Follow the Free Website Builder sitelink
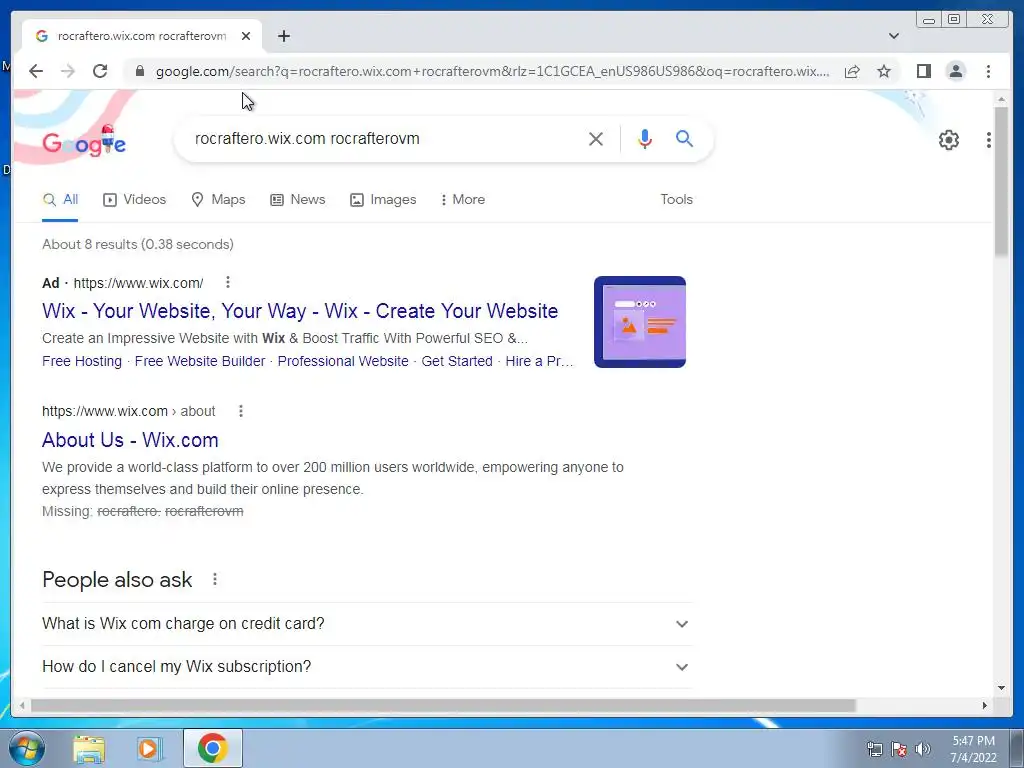Viewport: 1024px width, 768px height. [x=200, y=361]
